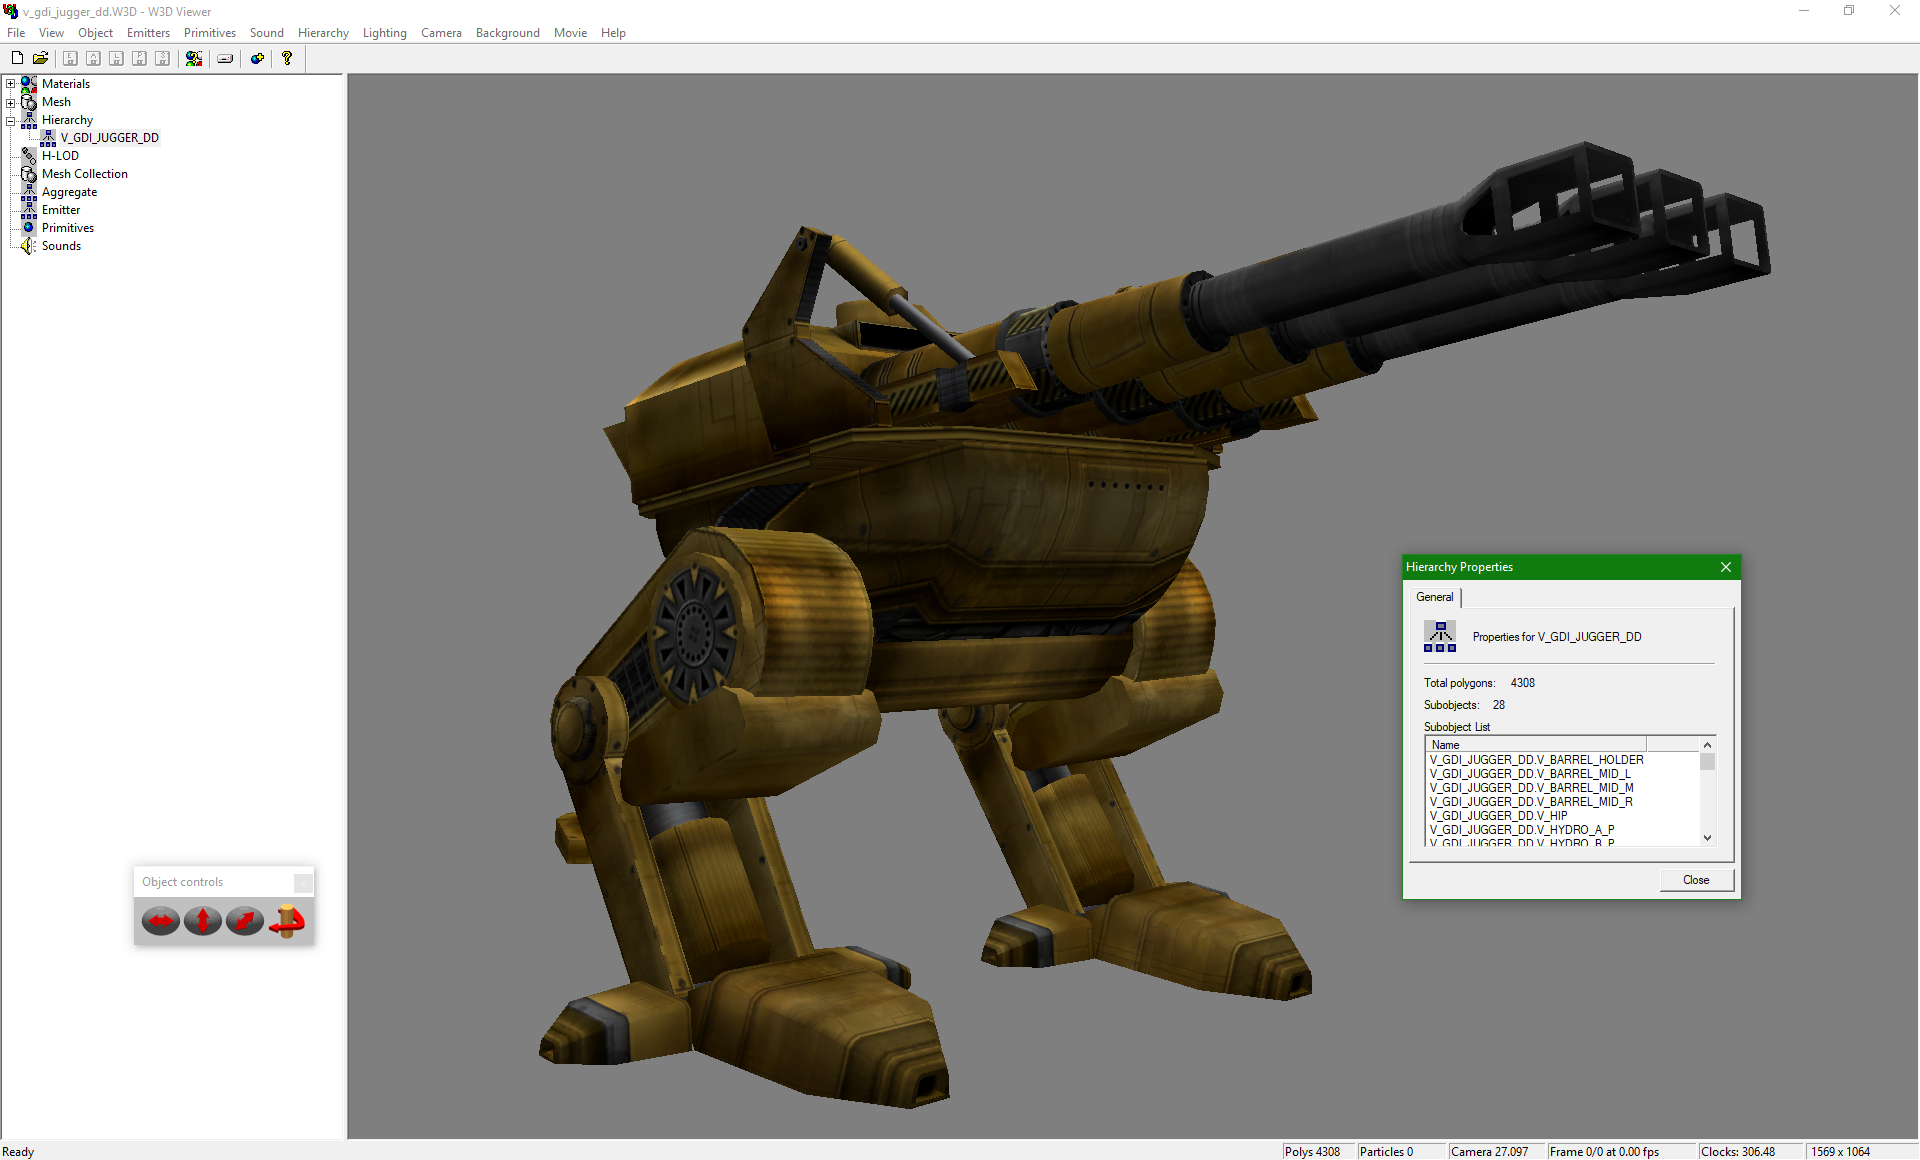This screenshot has width=1920, height=1160.
Task: Close the Object controls floating toolbar
Action: point(303,882)
